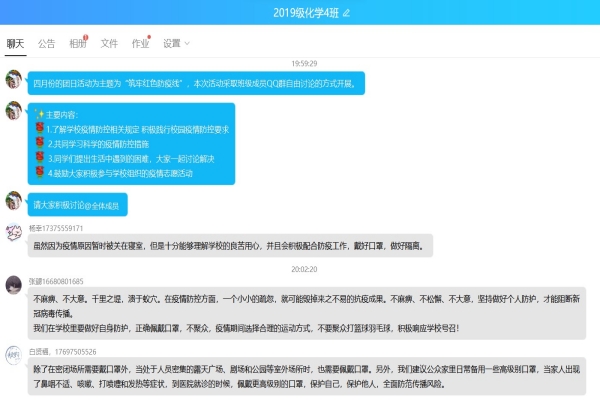Viewport: 600px width, 400px height.
Task: Click 张璐's profile avatar
Action: point(14,286)
